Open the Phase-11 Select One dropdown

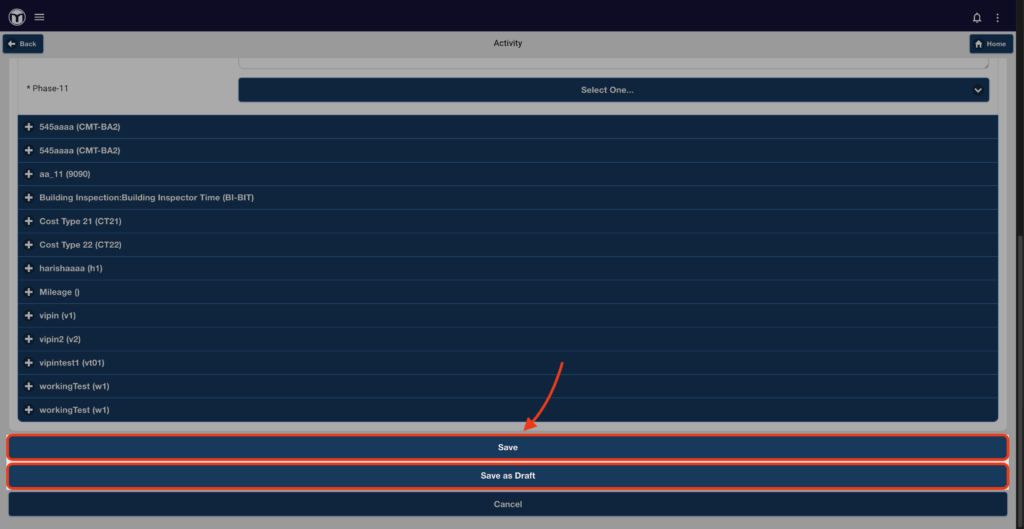point(613,90)
